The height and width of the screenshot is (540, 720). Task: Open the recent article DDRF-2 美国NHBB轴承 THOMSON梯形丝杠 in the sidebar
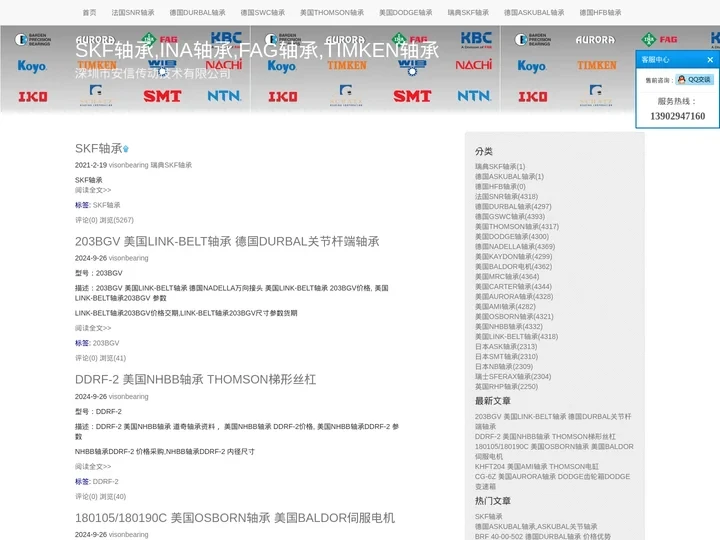[545, 437]
